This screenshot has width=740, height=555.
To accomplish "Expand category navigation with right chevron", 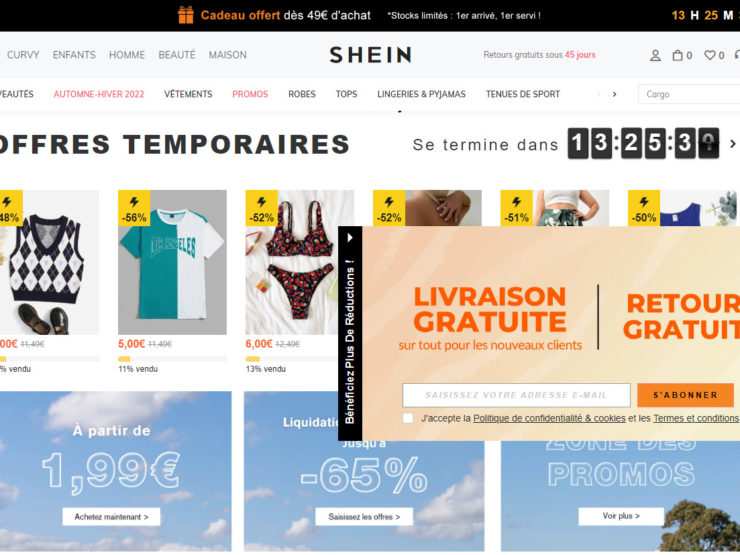I will (614, 94).
